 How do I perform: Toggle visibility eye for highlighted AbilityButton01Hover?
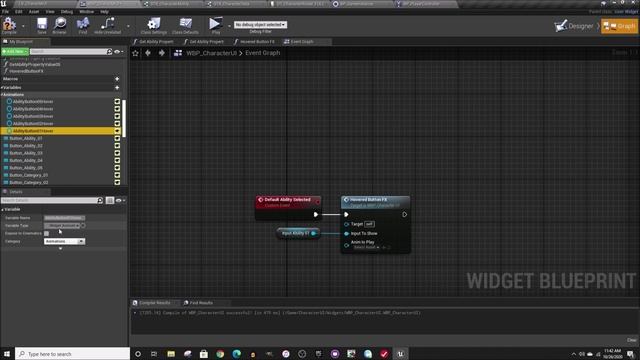pos(117,131)
